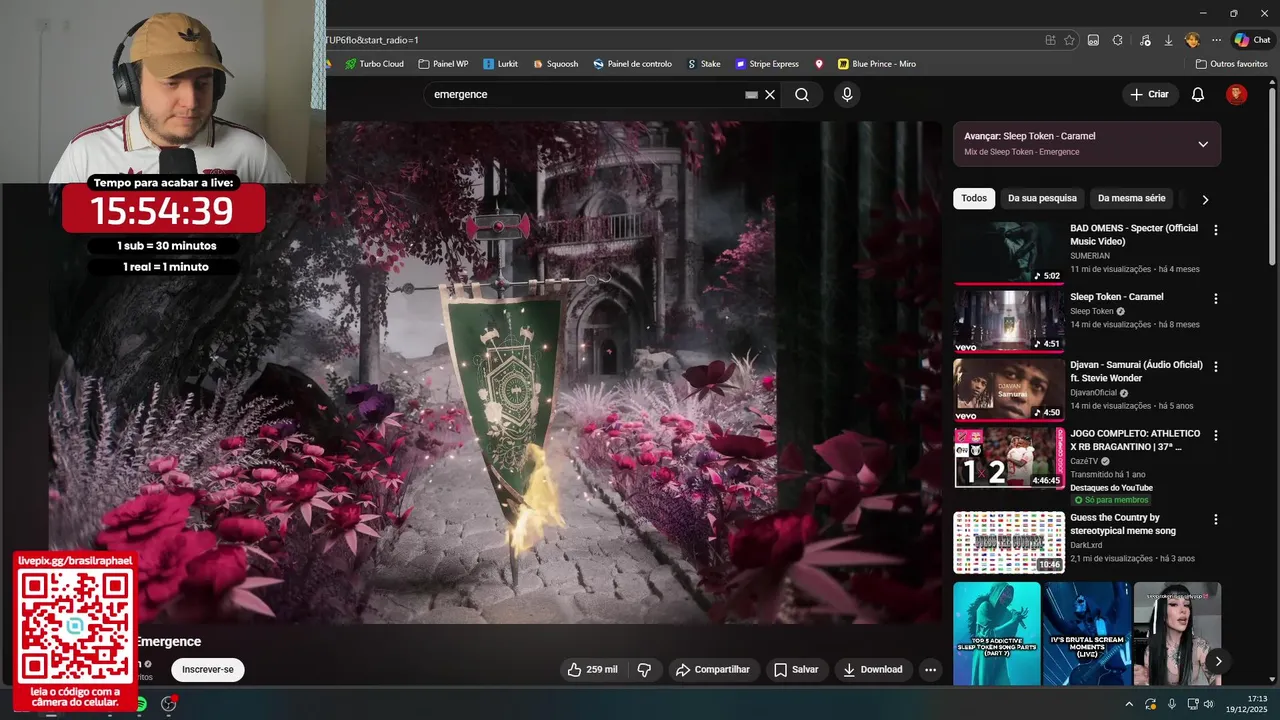Open YouTube notifications bell
The height and width of the screenshot is (720, 1280).
click(1198, 95)
